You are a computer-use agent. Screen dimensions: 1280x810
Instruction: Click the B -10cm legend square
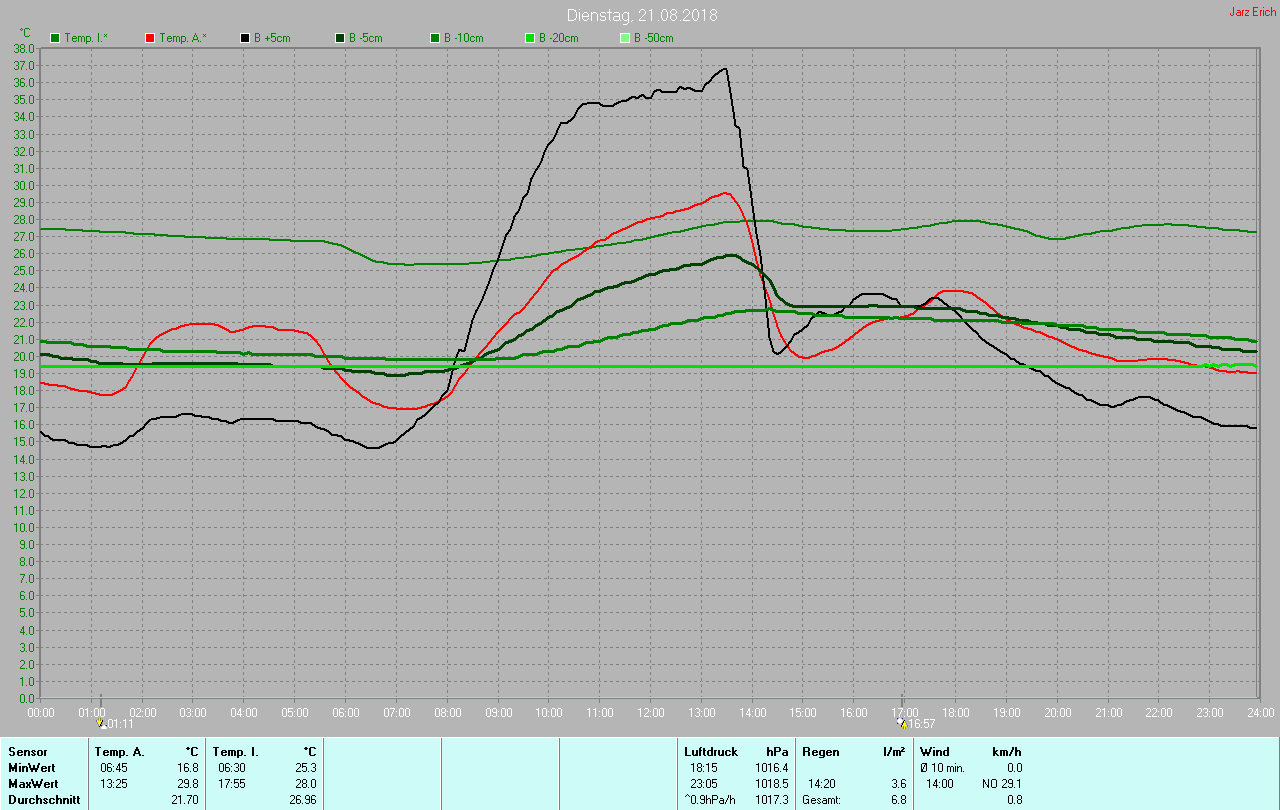(x=435, y=38)
